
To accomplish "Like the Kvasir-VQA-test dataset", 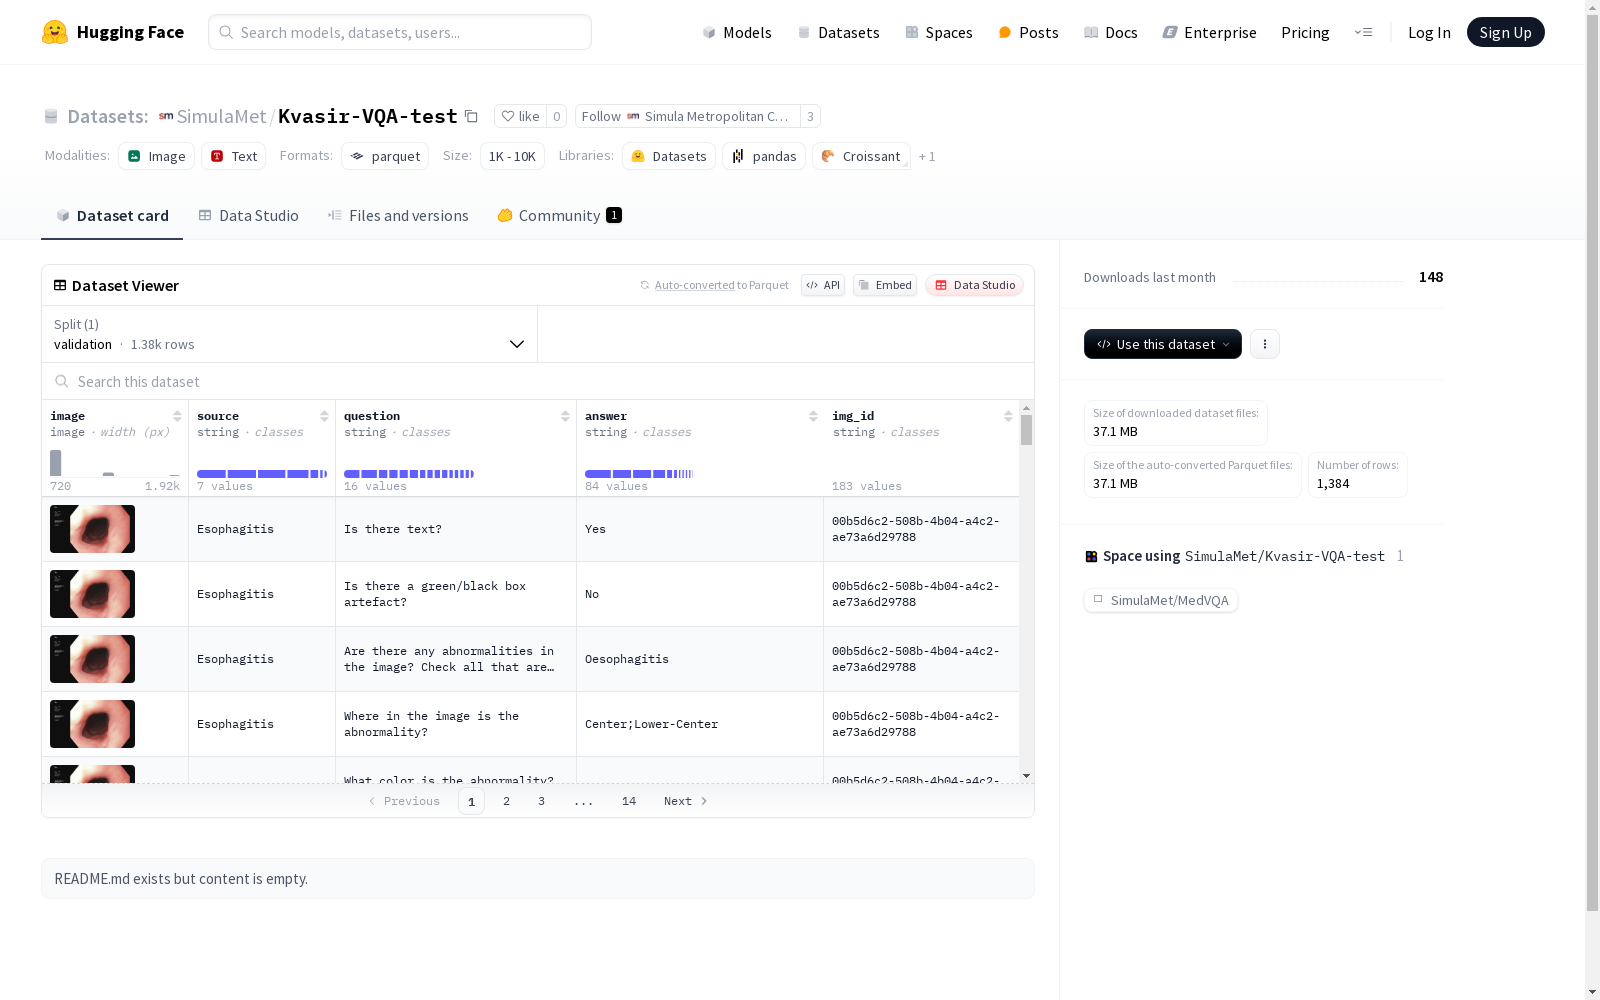I will coord(521,116).
